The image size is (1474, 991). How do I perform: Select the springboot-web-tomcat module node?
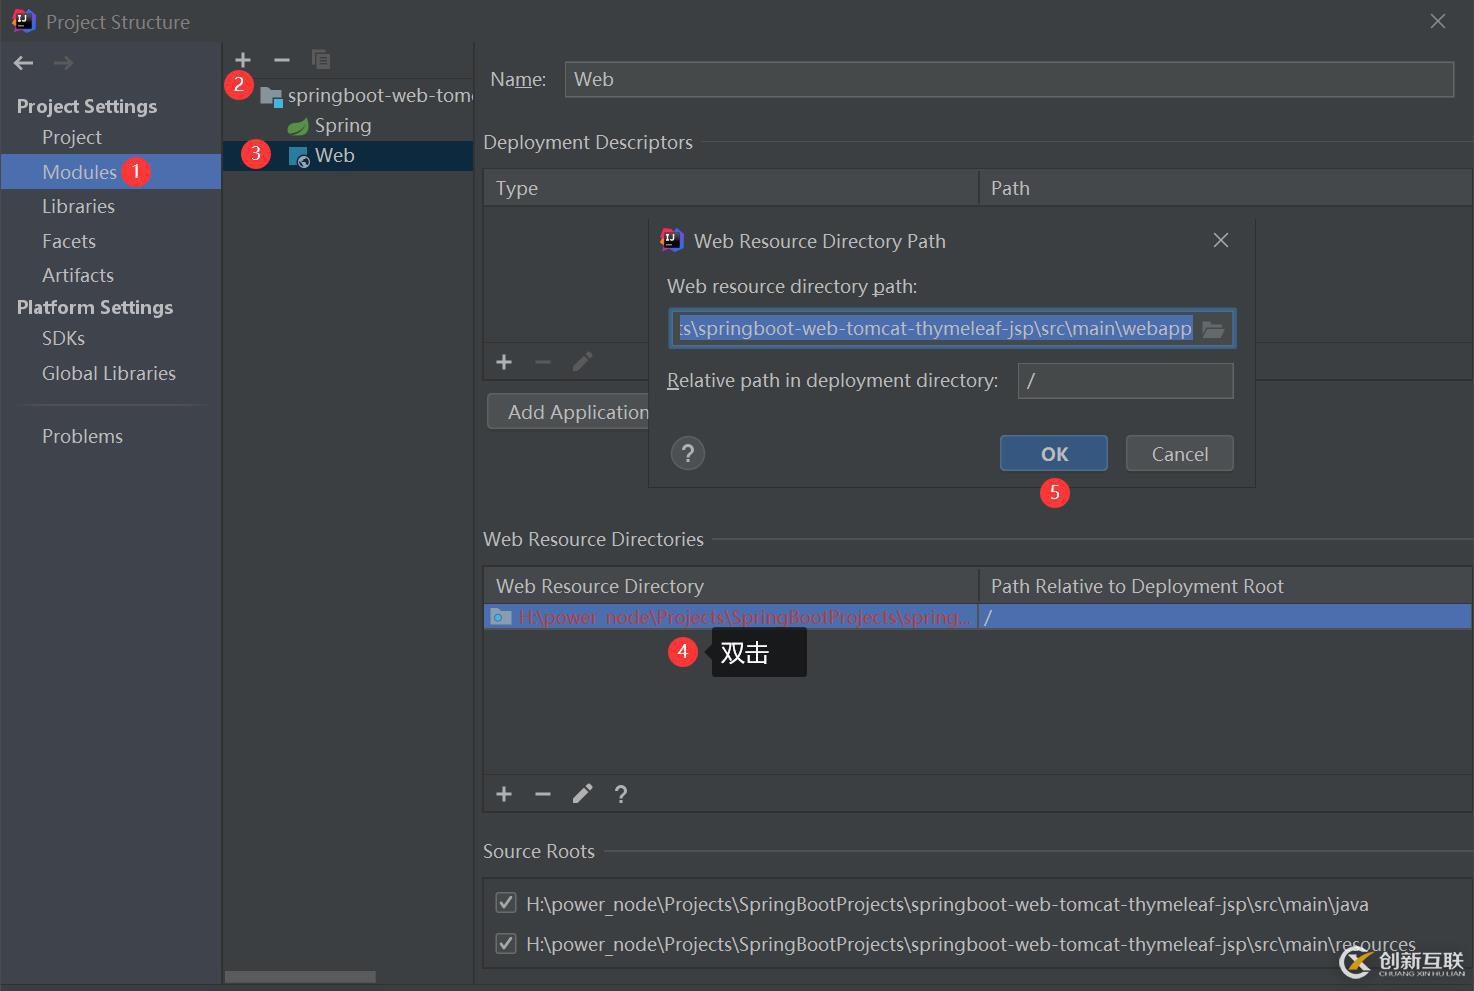[x=378, y=96]
